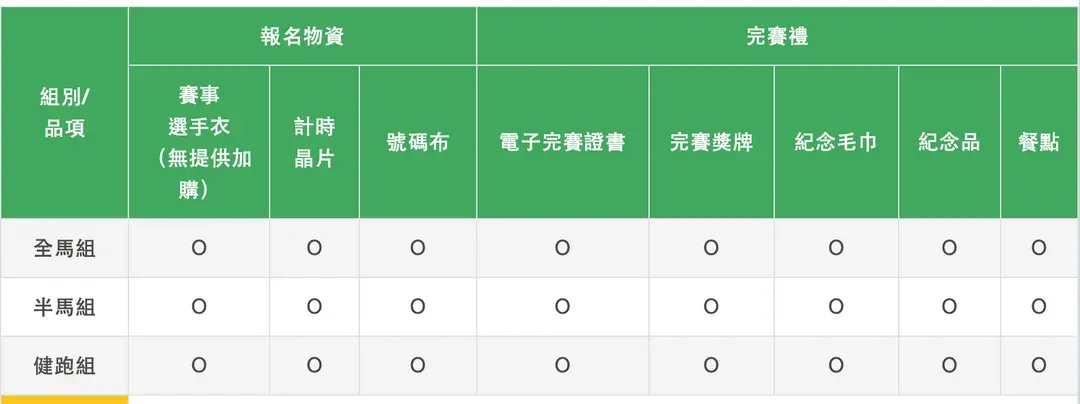Select the 健跑組 餐點 cell
1080x404 pixels.
pos(1039,365)
